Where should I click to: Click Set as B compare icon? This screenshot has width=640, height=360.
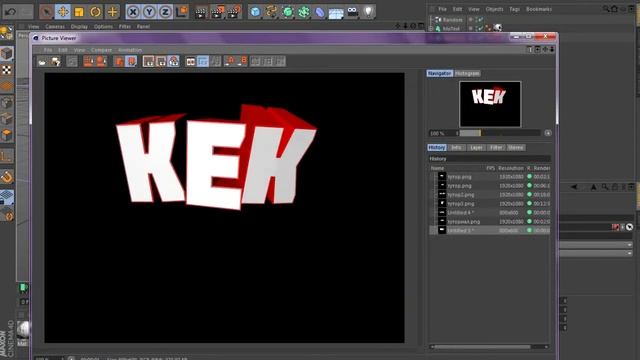point(242,61)
